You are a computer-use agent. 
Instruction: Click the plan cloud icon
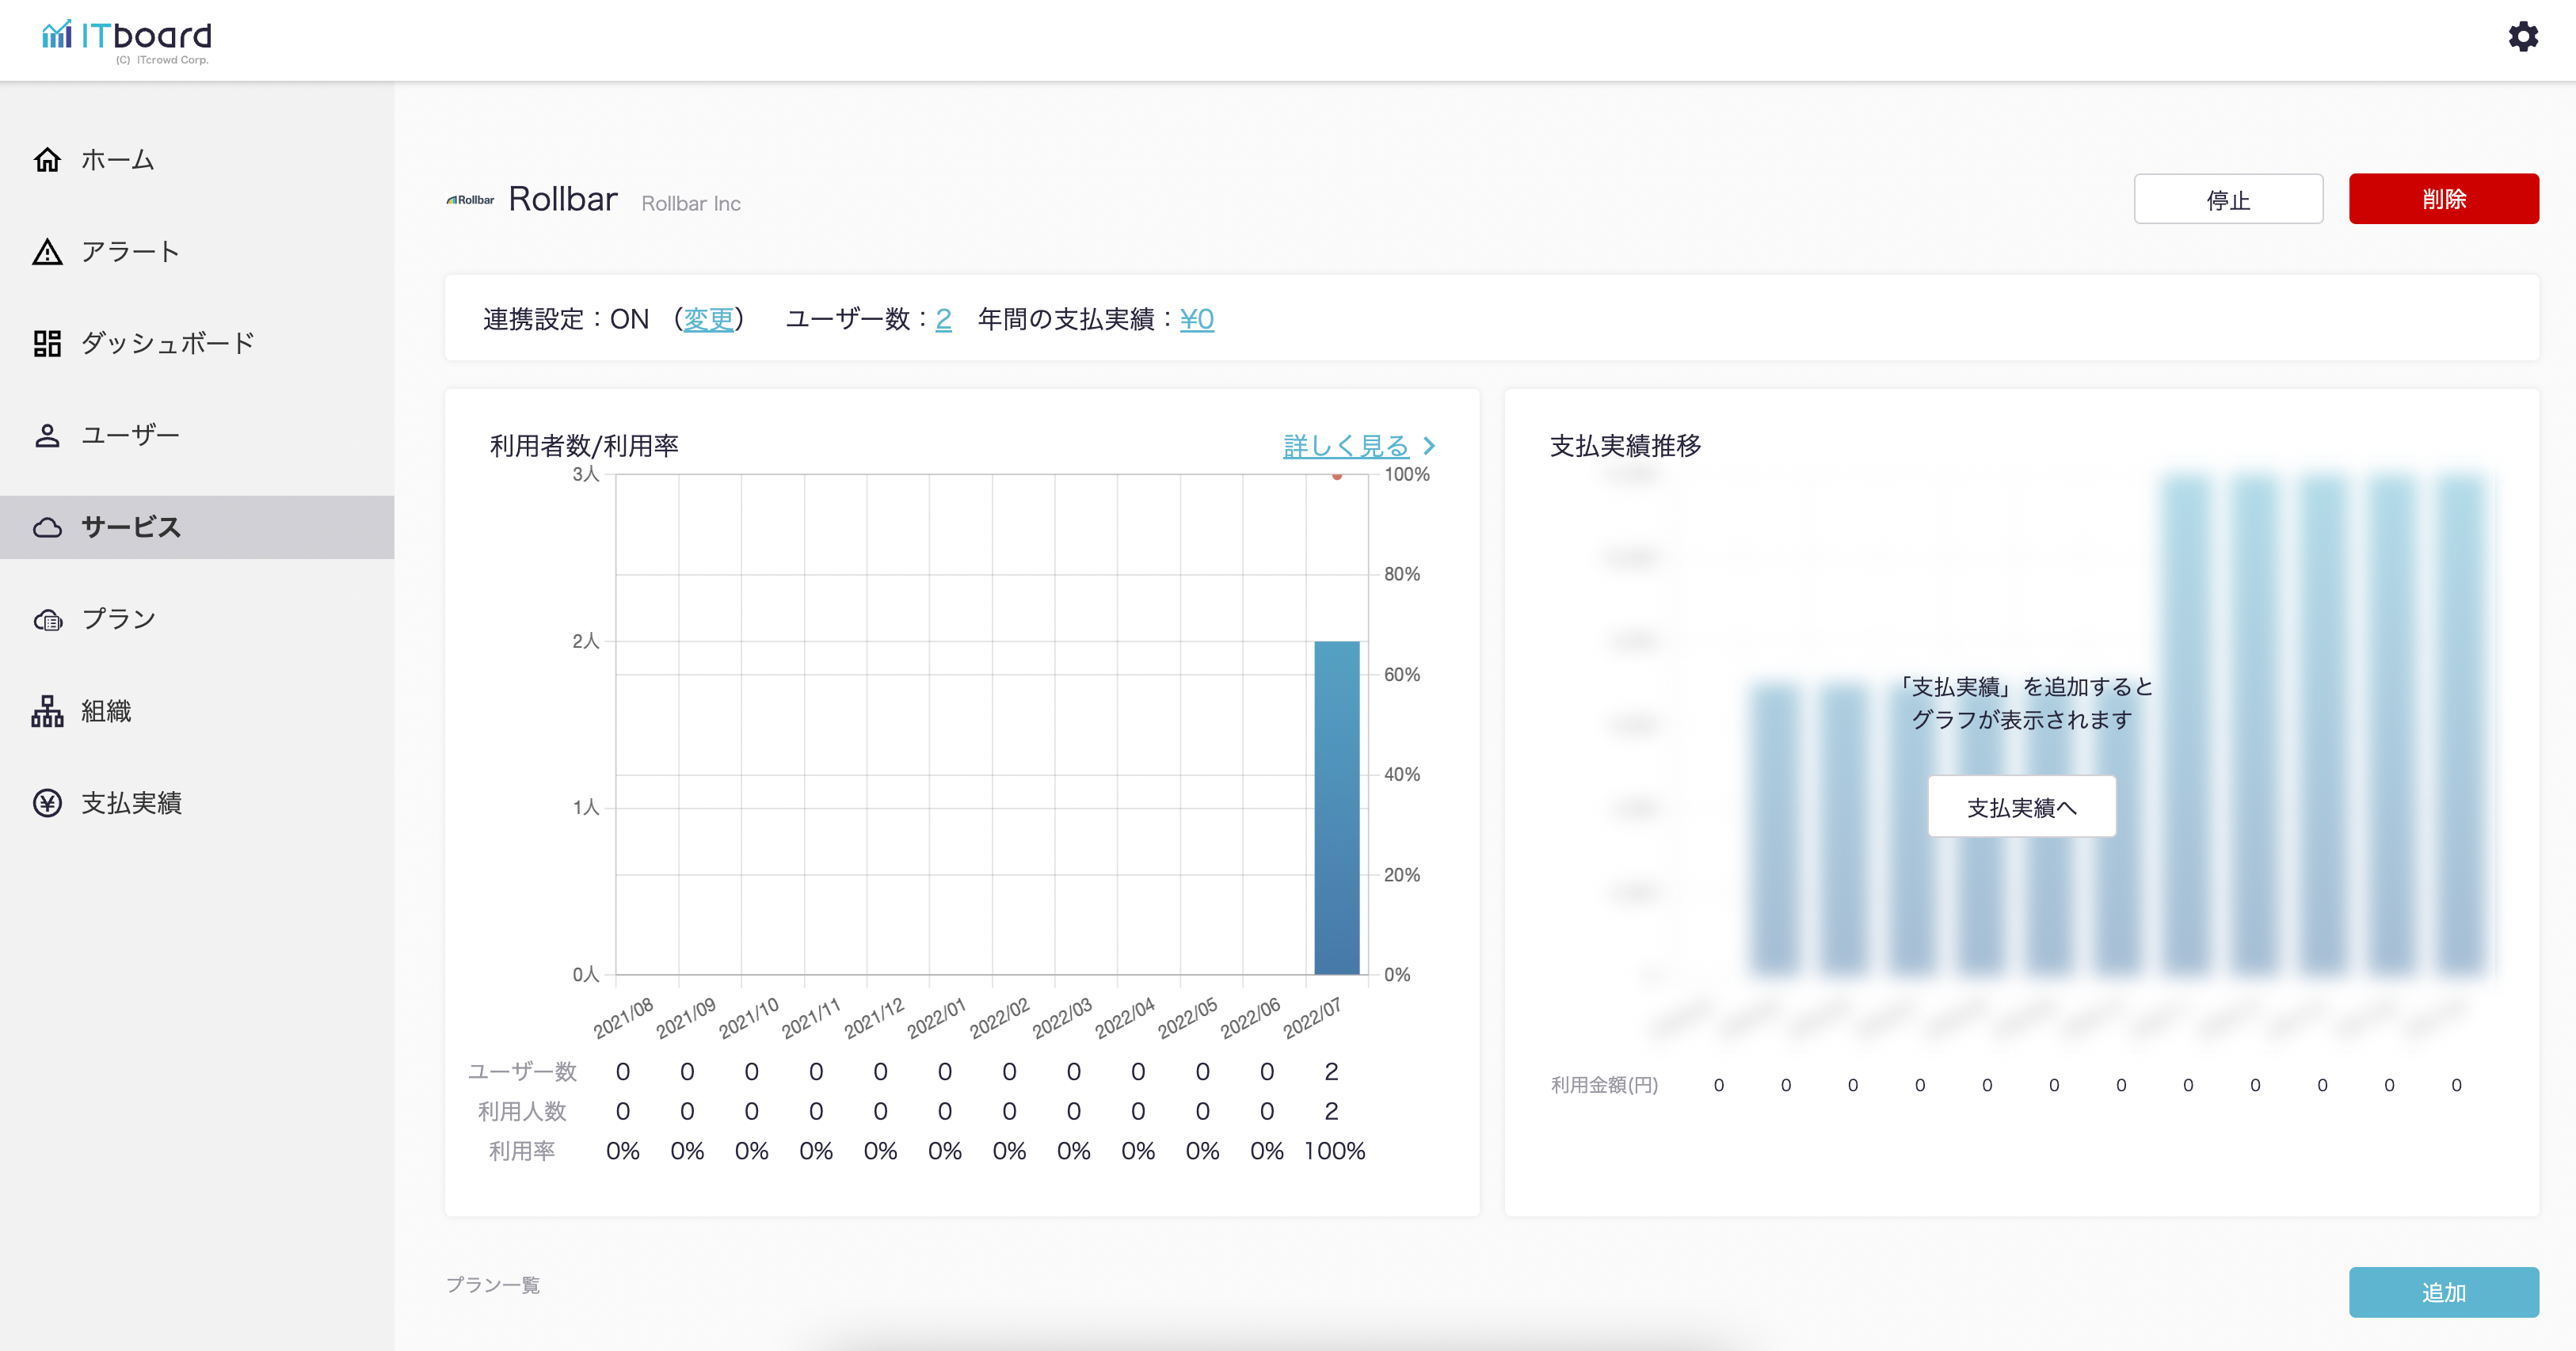coord(47,620)
